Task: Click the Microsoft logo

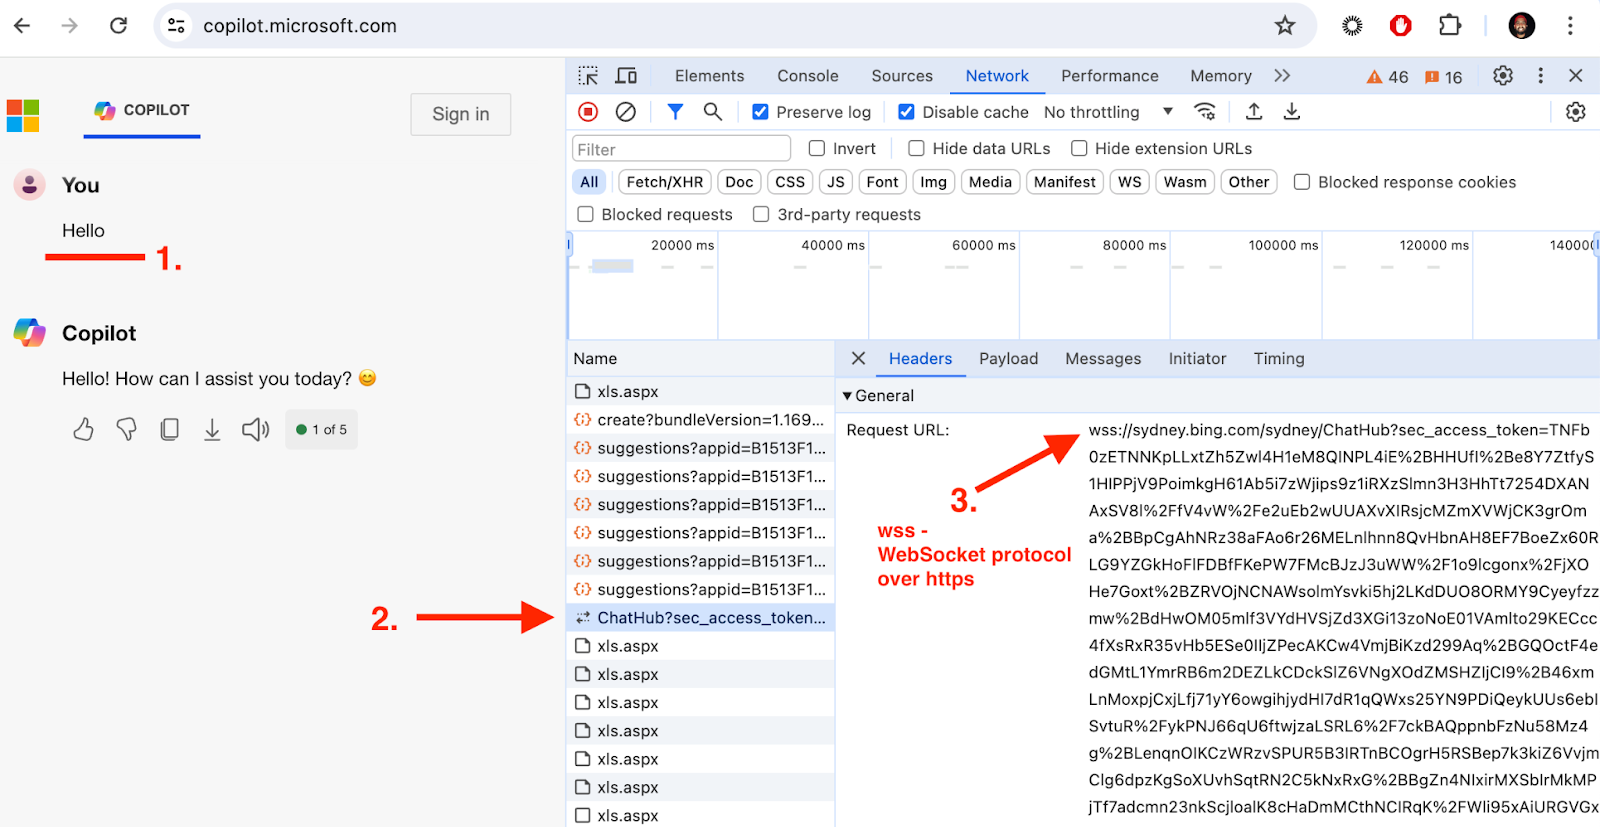Action: (23, 116)
